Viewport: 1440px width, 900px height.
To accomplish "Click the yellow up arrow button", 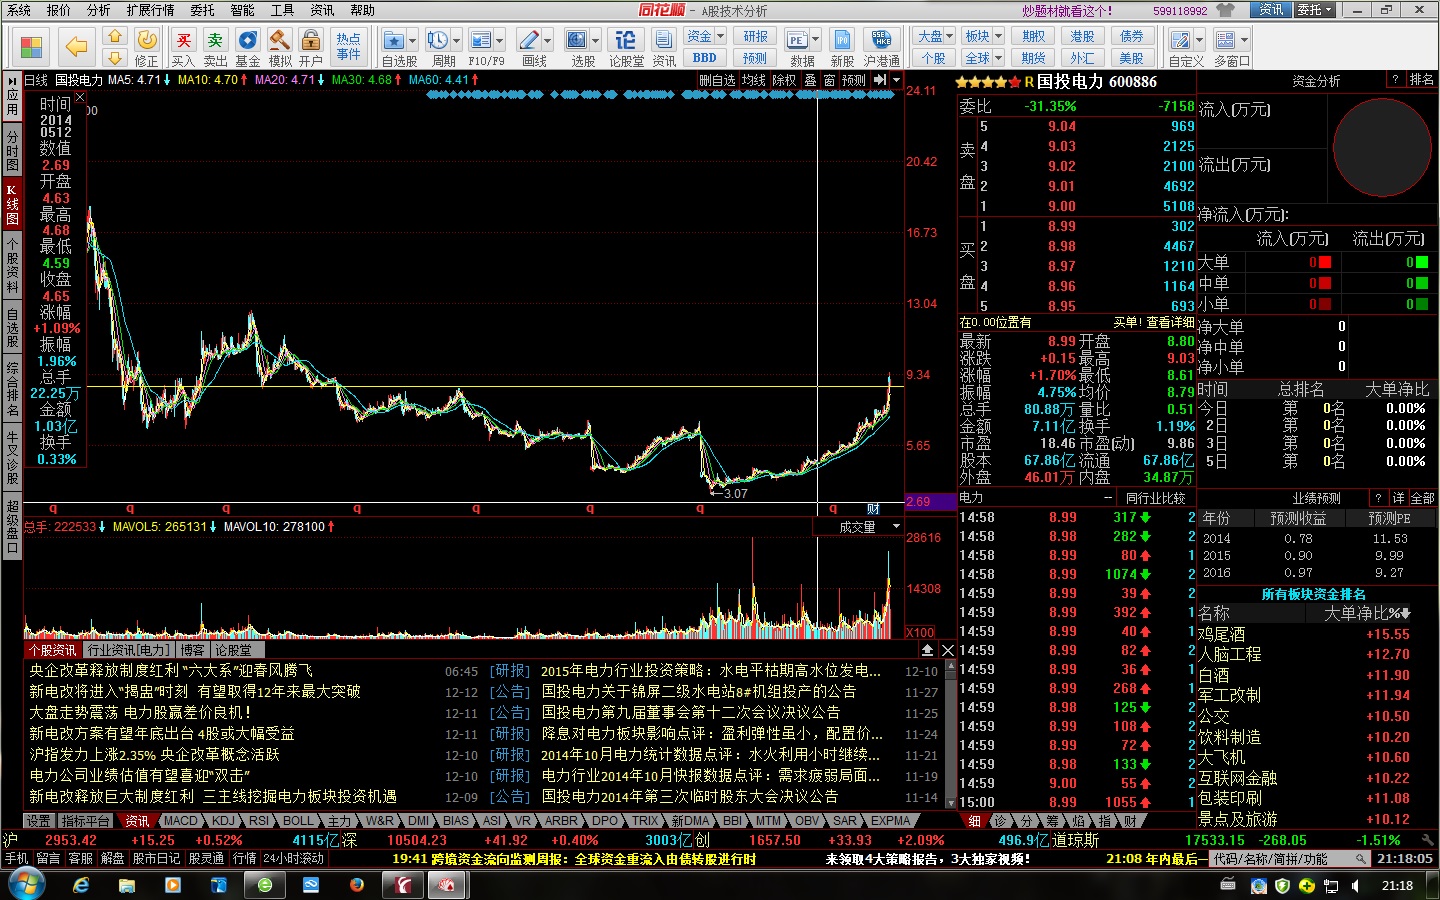I will pyautogui.click(x=115, y=37).
